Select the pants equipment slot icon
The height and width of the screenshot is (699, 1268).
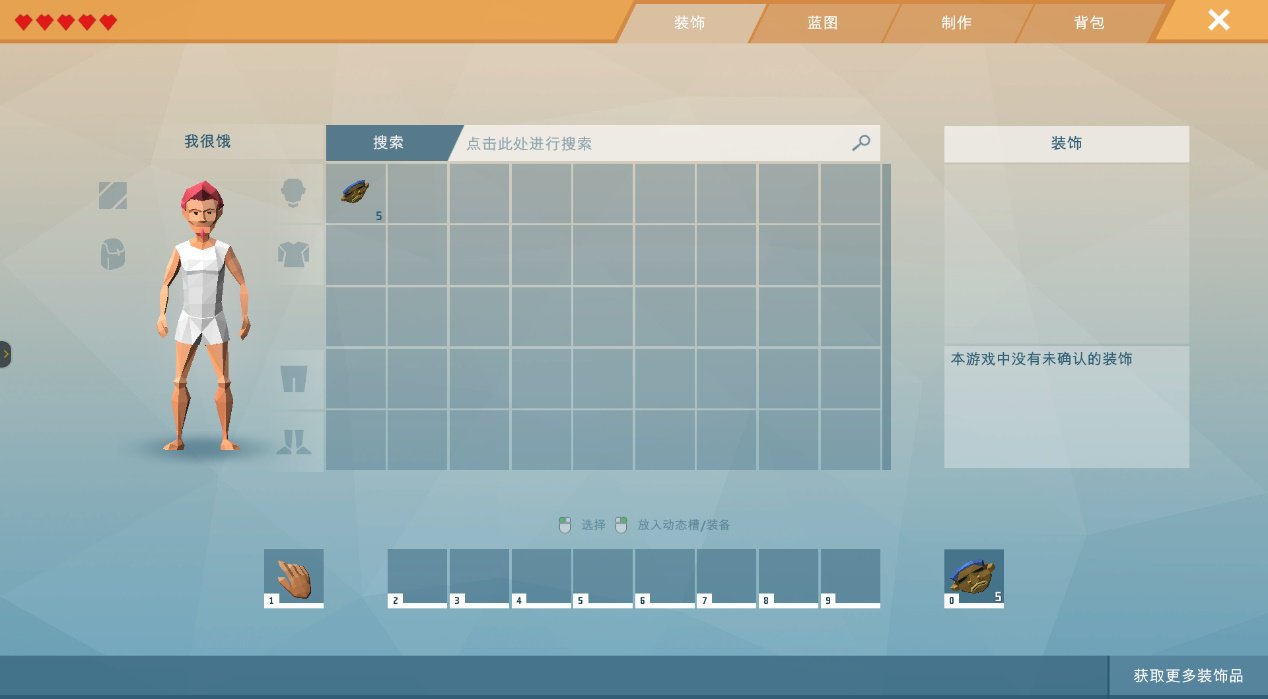293,378
